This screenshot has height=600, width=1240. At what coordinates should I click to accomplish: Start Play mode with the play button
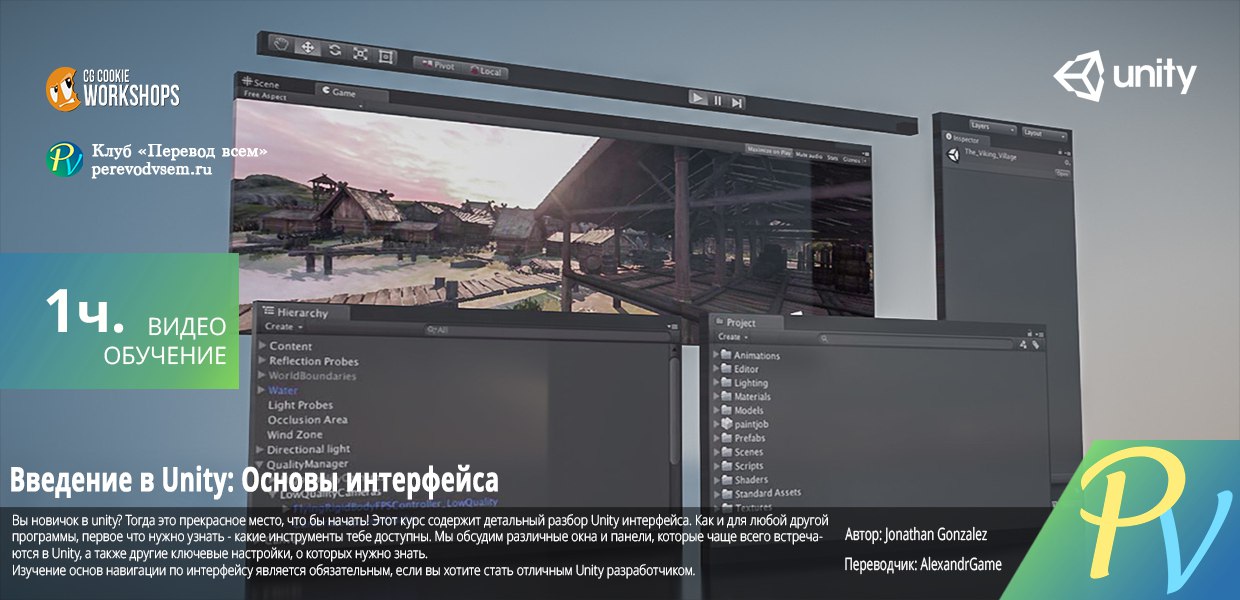click(698, 98)
